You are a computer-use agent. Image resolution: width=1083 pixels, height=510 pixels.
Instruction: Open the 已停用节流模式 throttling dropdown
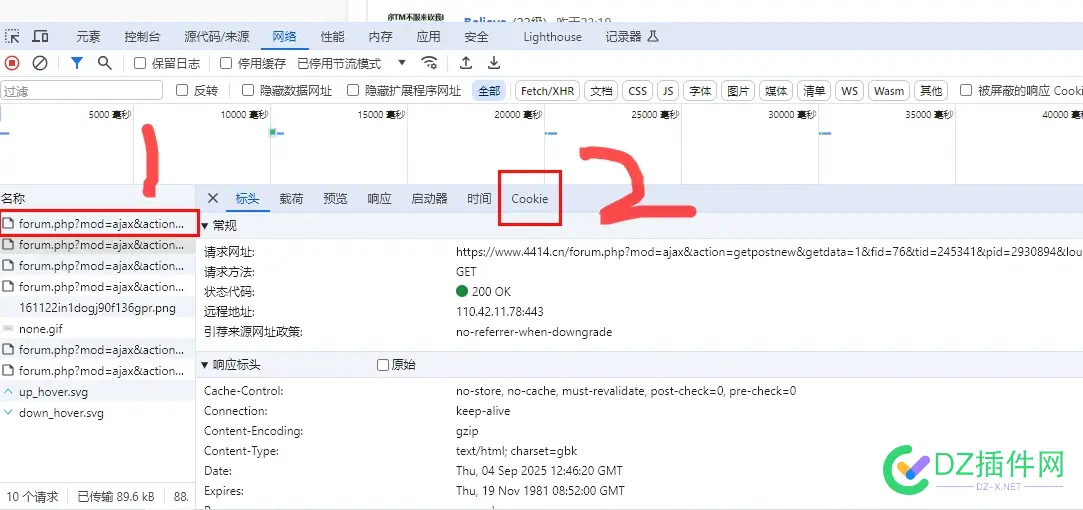[351, 64]
